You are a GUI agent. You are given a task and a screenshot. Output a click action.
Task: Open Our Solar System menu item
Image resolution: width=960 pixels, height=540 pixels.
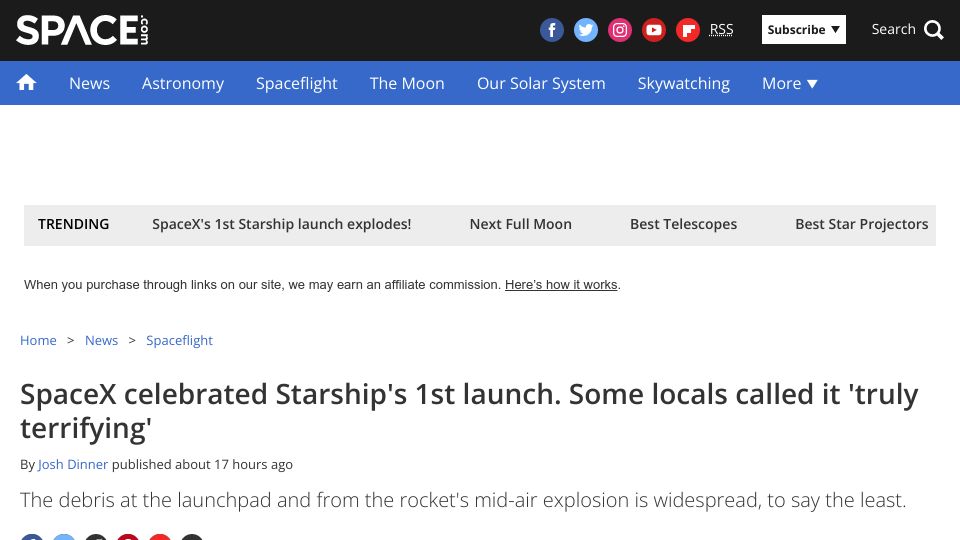click(541, 83)
